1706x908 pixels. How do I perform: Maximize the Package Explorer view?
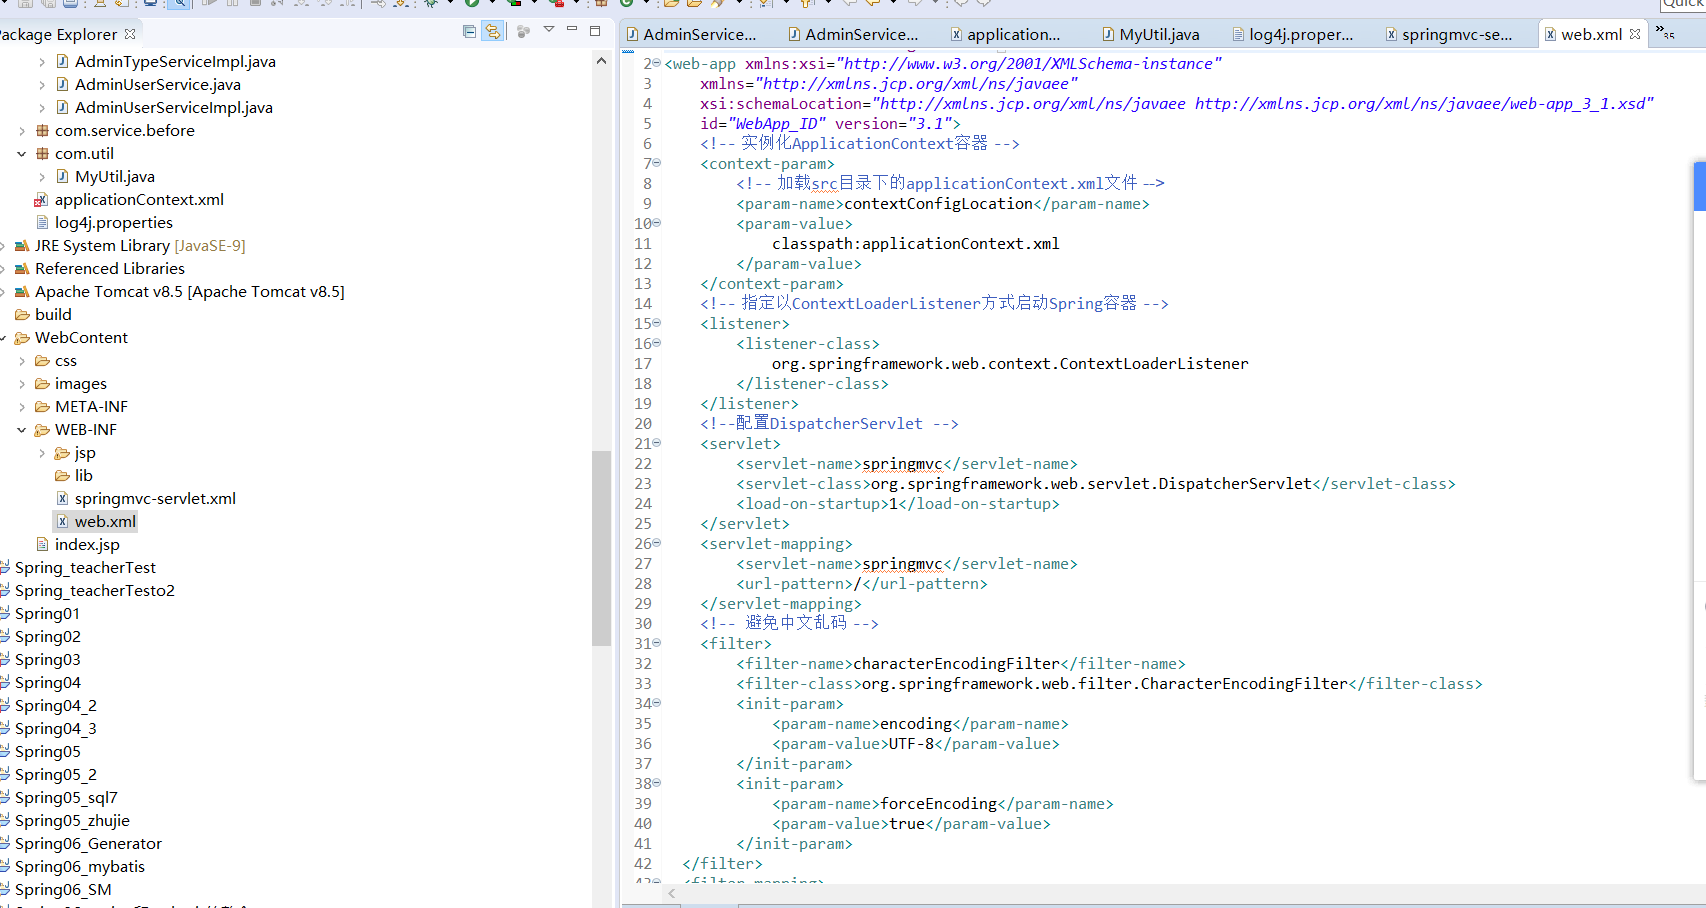595,31
